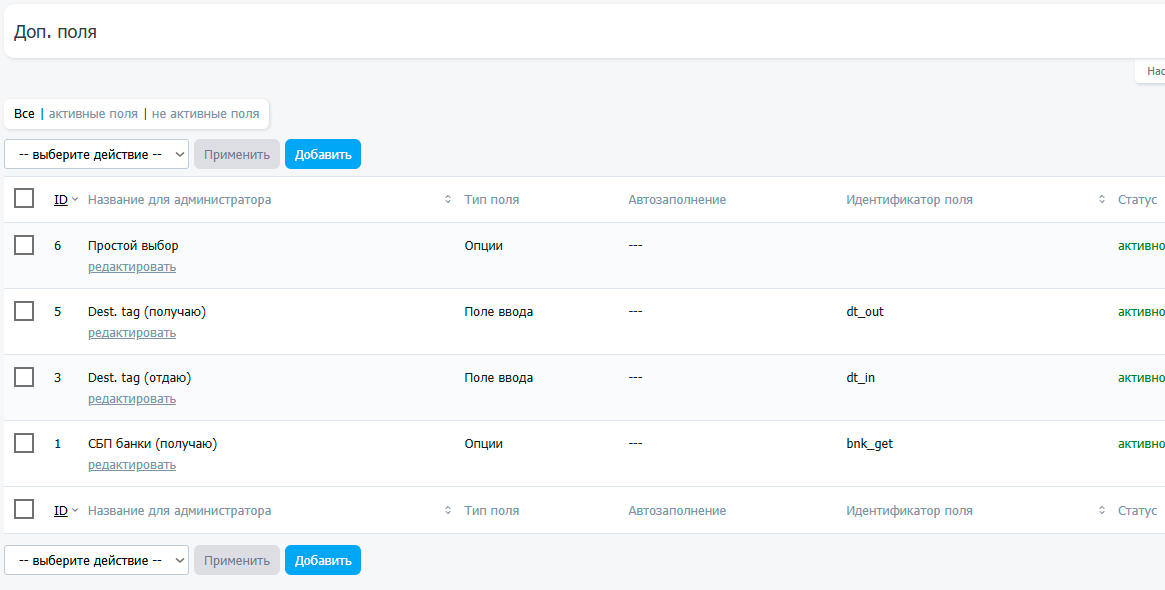Click sort arrows beside bottom field identifier column
The image size is (1165, 590).
(x=1102, y=511)
